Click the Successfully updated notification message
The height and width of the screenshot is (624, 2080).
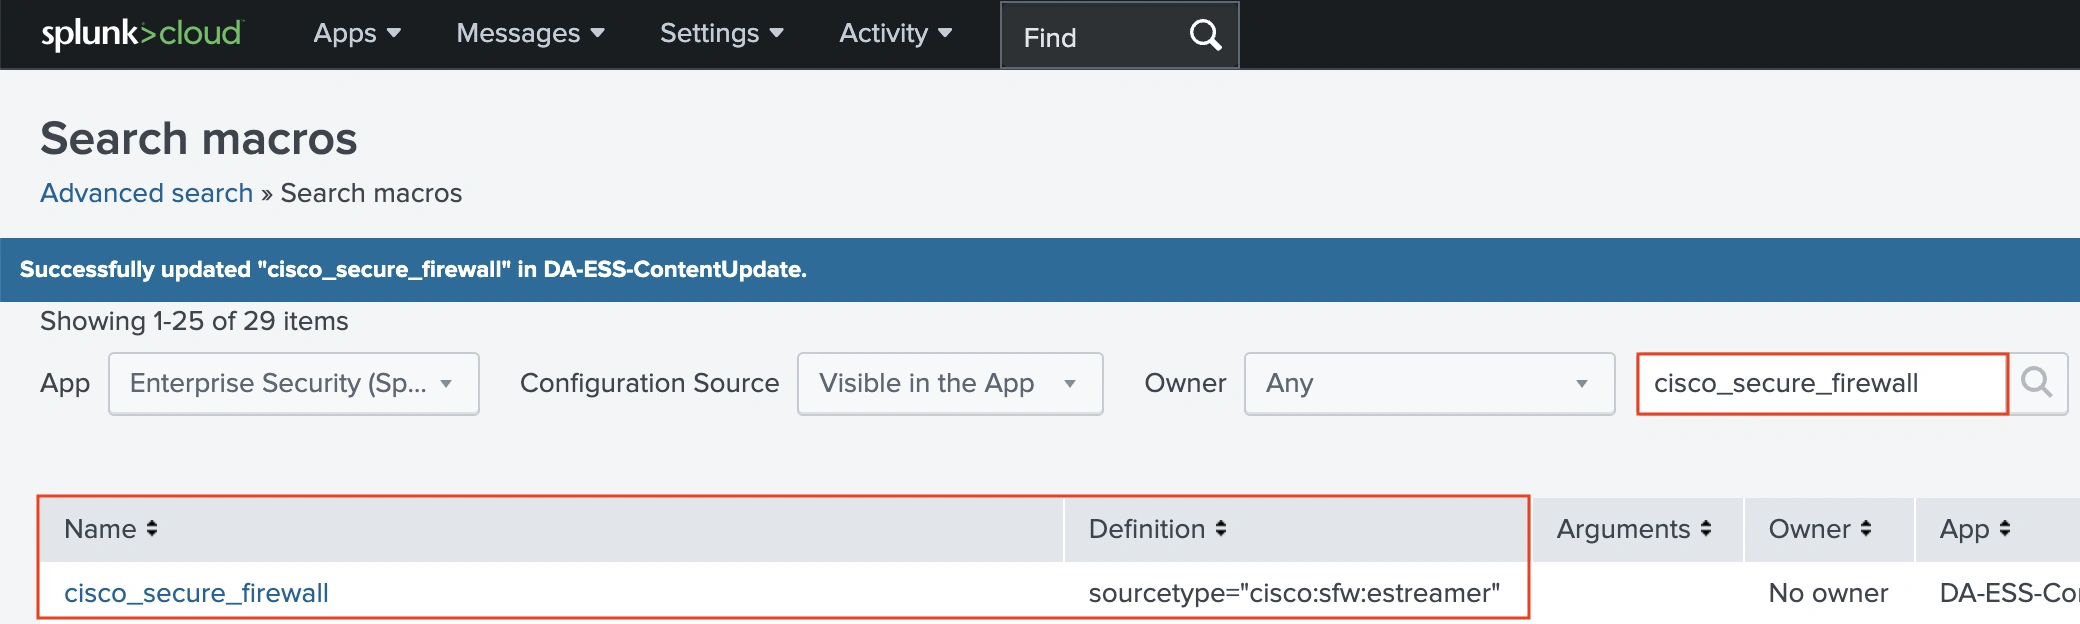(x=413, y=270)
